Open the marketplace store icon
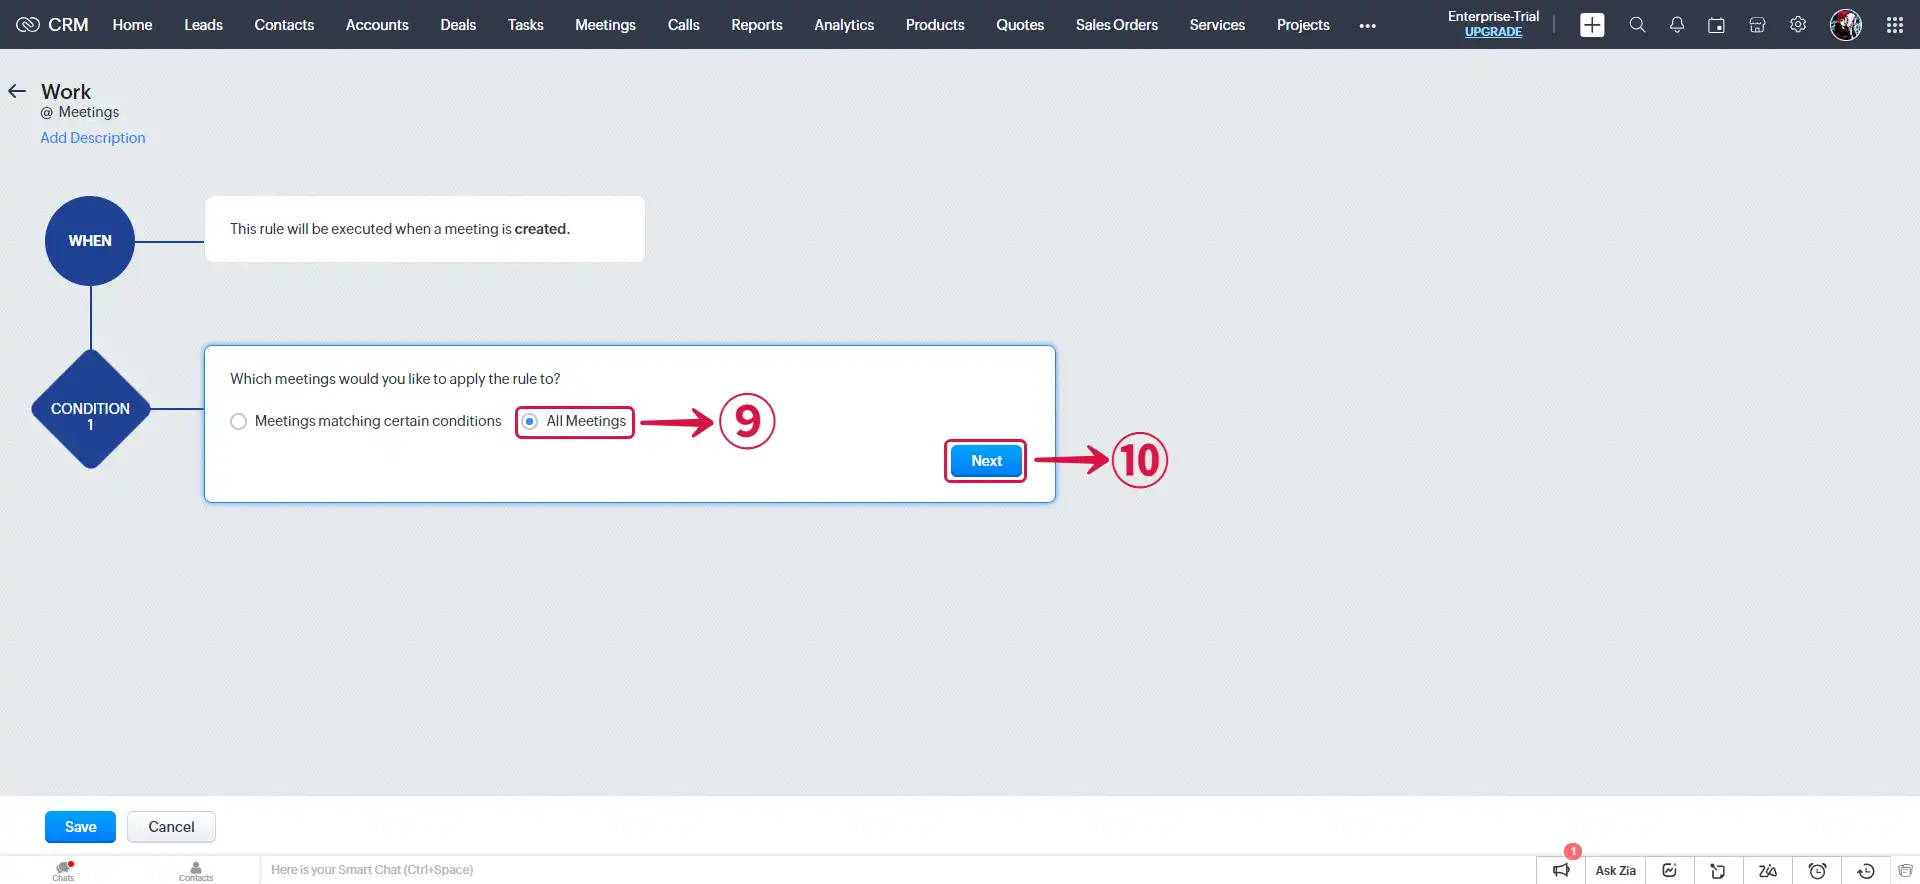 (1757, 25)
